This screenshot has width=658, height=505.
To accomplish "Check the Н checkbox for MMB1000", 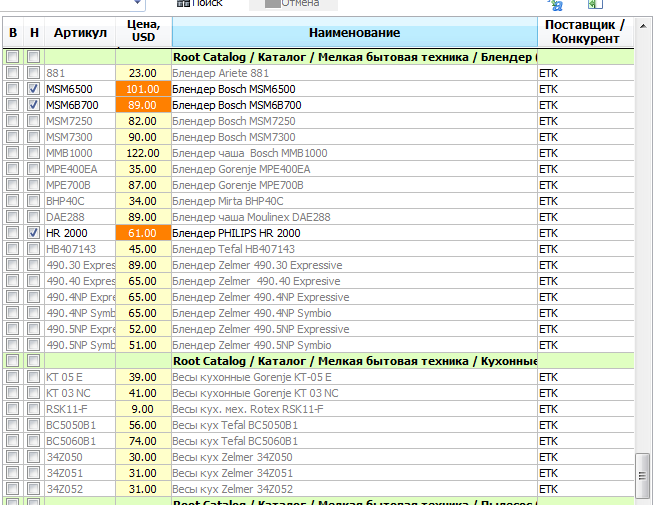I will (x=34, y=153).
